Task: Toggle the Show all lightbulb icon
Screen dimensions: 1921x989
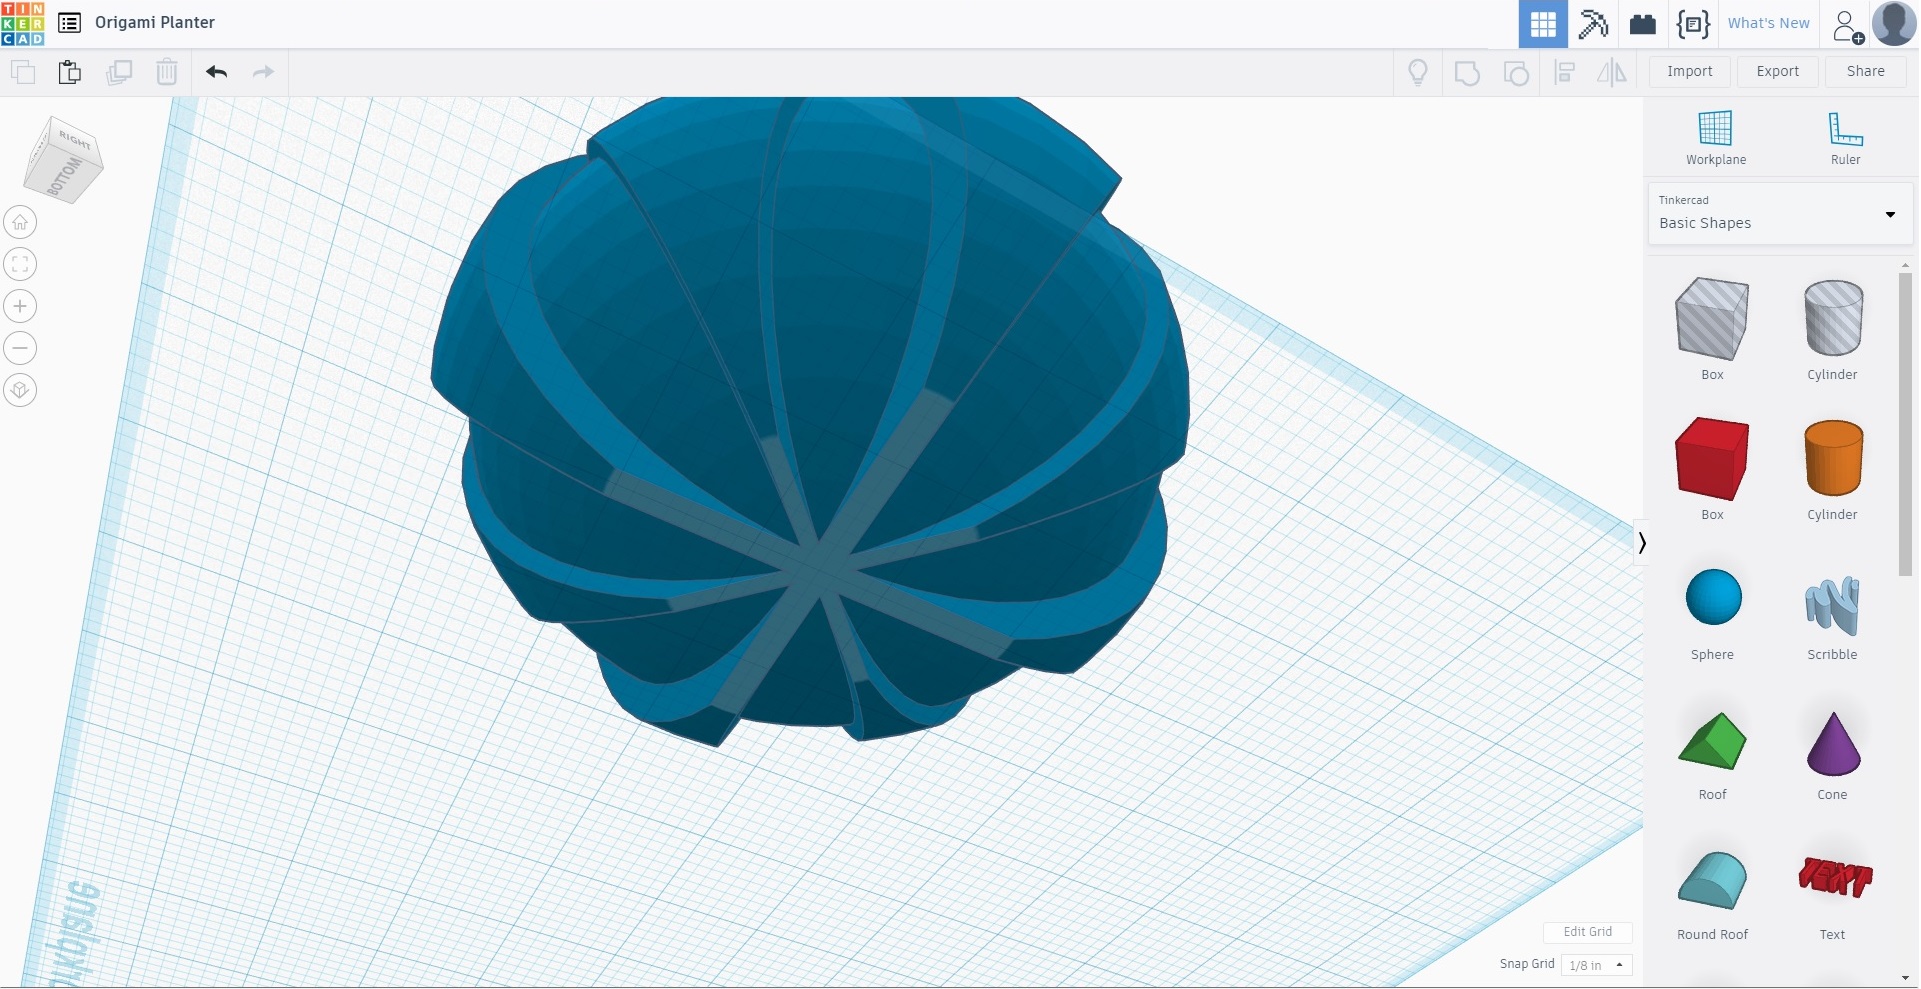Action: [x=1418, y=72]
